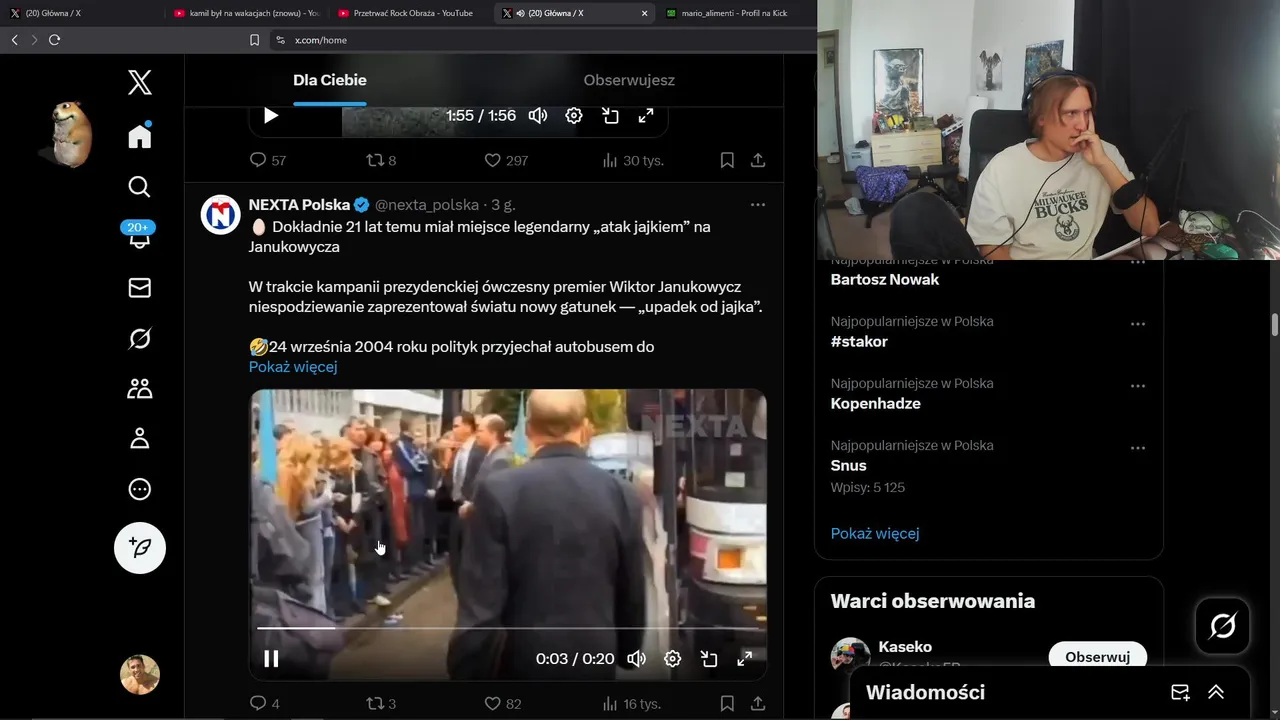Open Communities people icon in sidebar
The width and height of the screenshot is (1280, 720).
[x=140, y=389]
